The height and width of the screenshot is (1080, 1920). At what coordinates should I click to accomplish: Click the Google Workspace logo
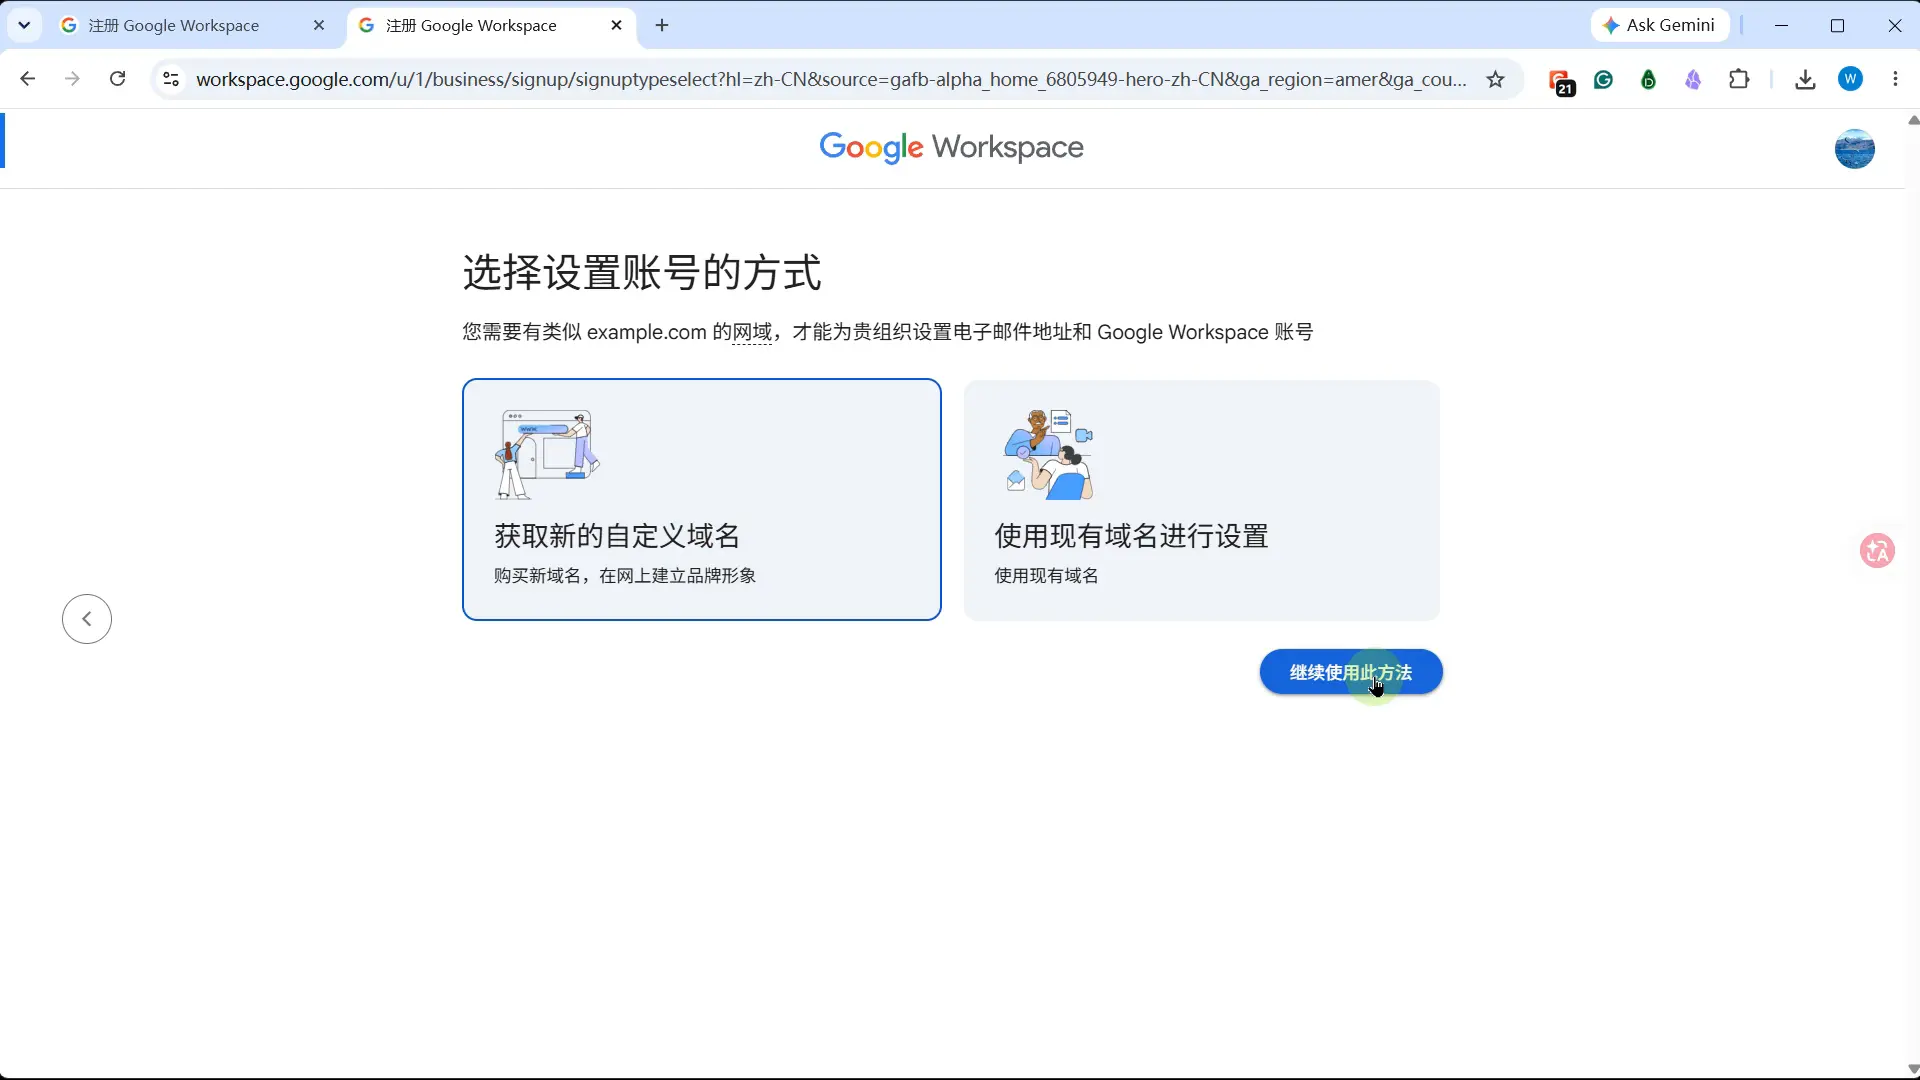(951, 147)
